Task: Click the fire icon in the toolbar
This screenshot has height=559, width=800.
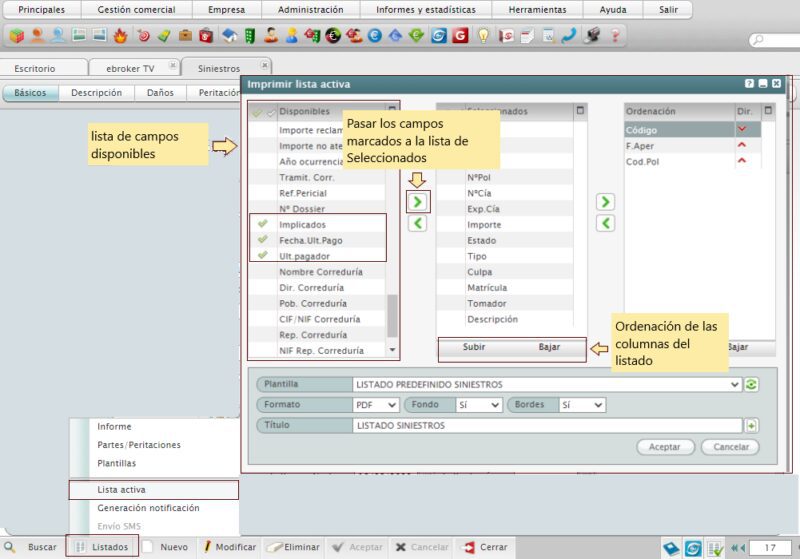Action: coord(120,36)
